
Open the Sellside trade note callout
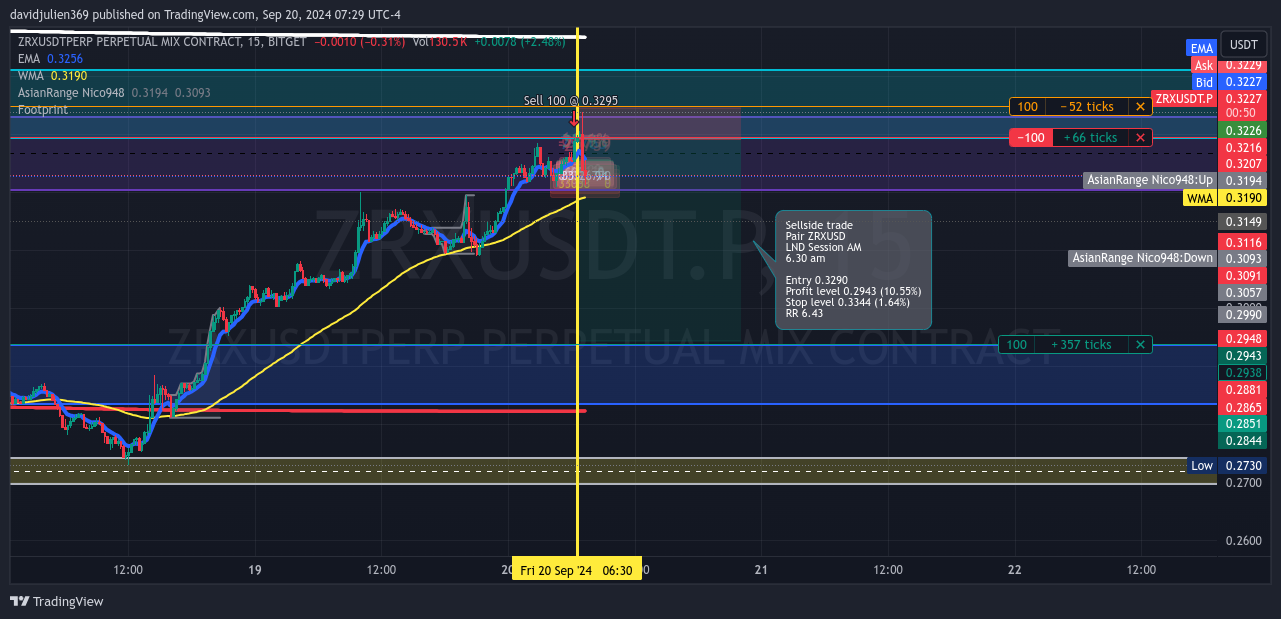tap(853, 270)
